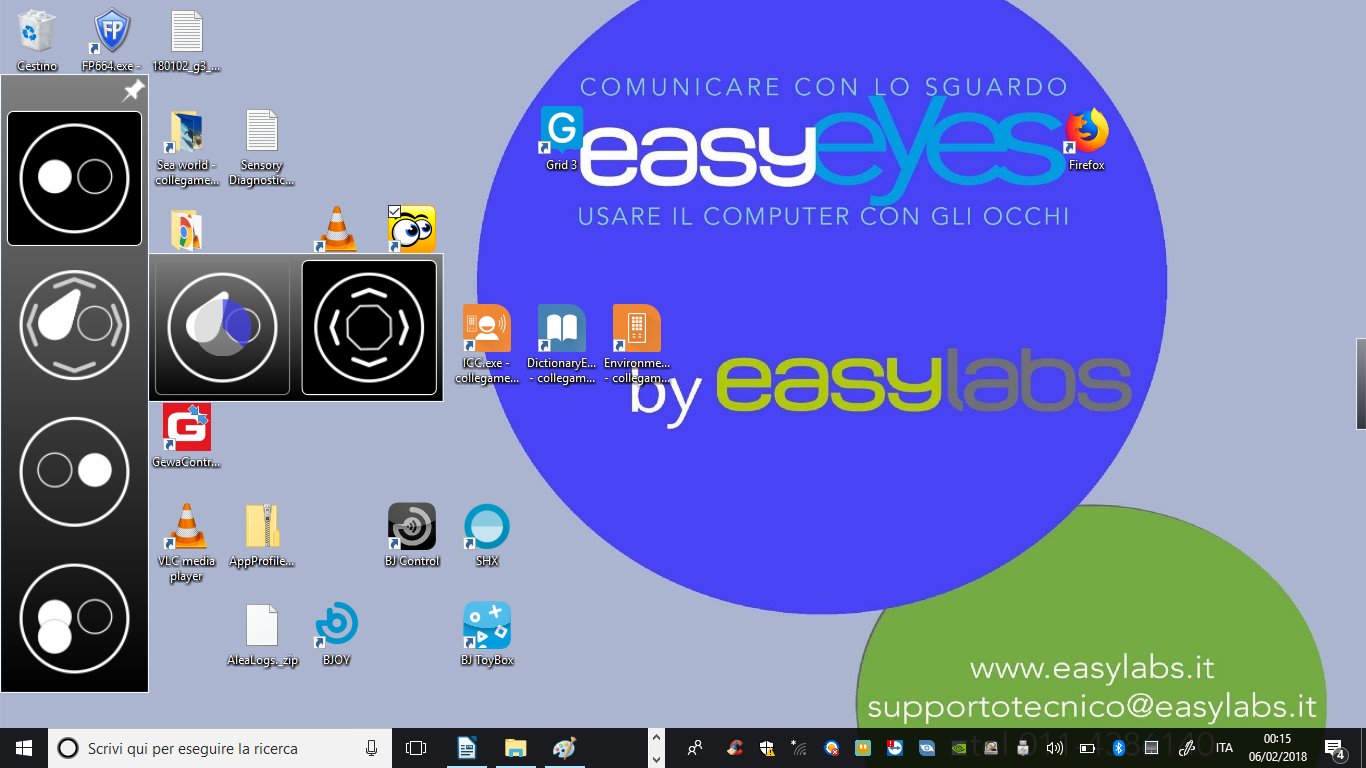
Task: Choose the drag-and-drop tile with blue overlay
Action: pyautogui.click(x=222, y=328)
